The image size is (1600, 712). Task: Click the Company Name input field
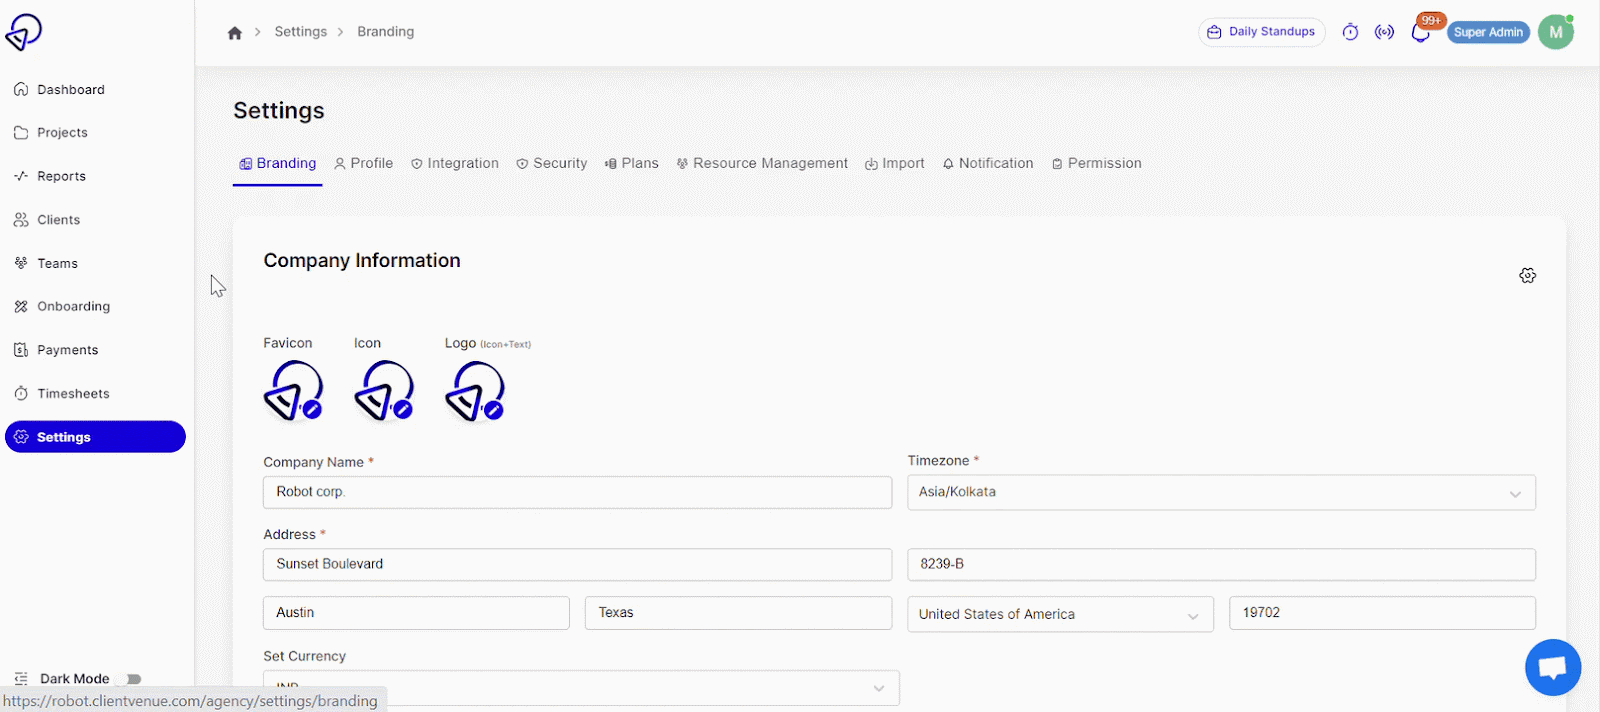[x=577, y=492]
